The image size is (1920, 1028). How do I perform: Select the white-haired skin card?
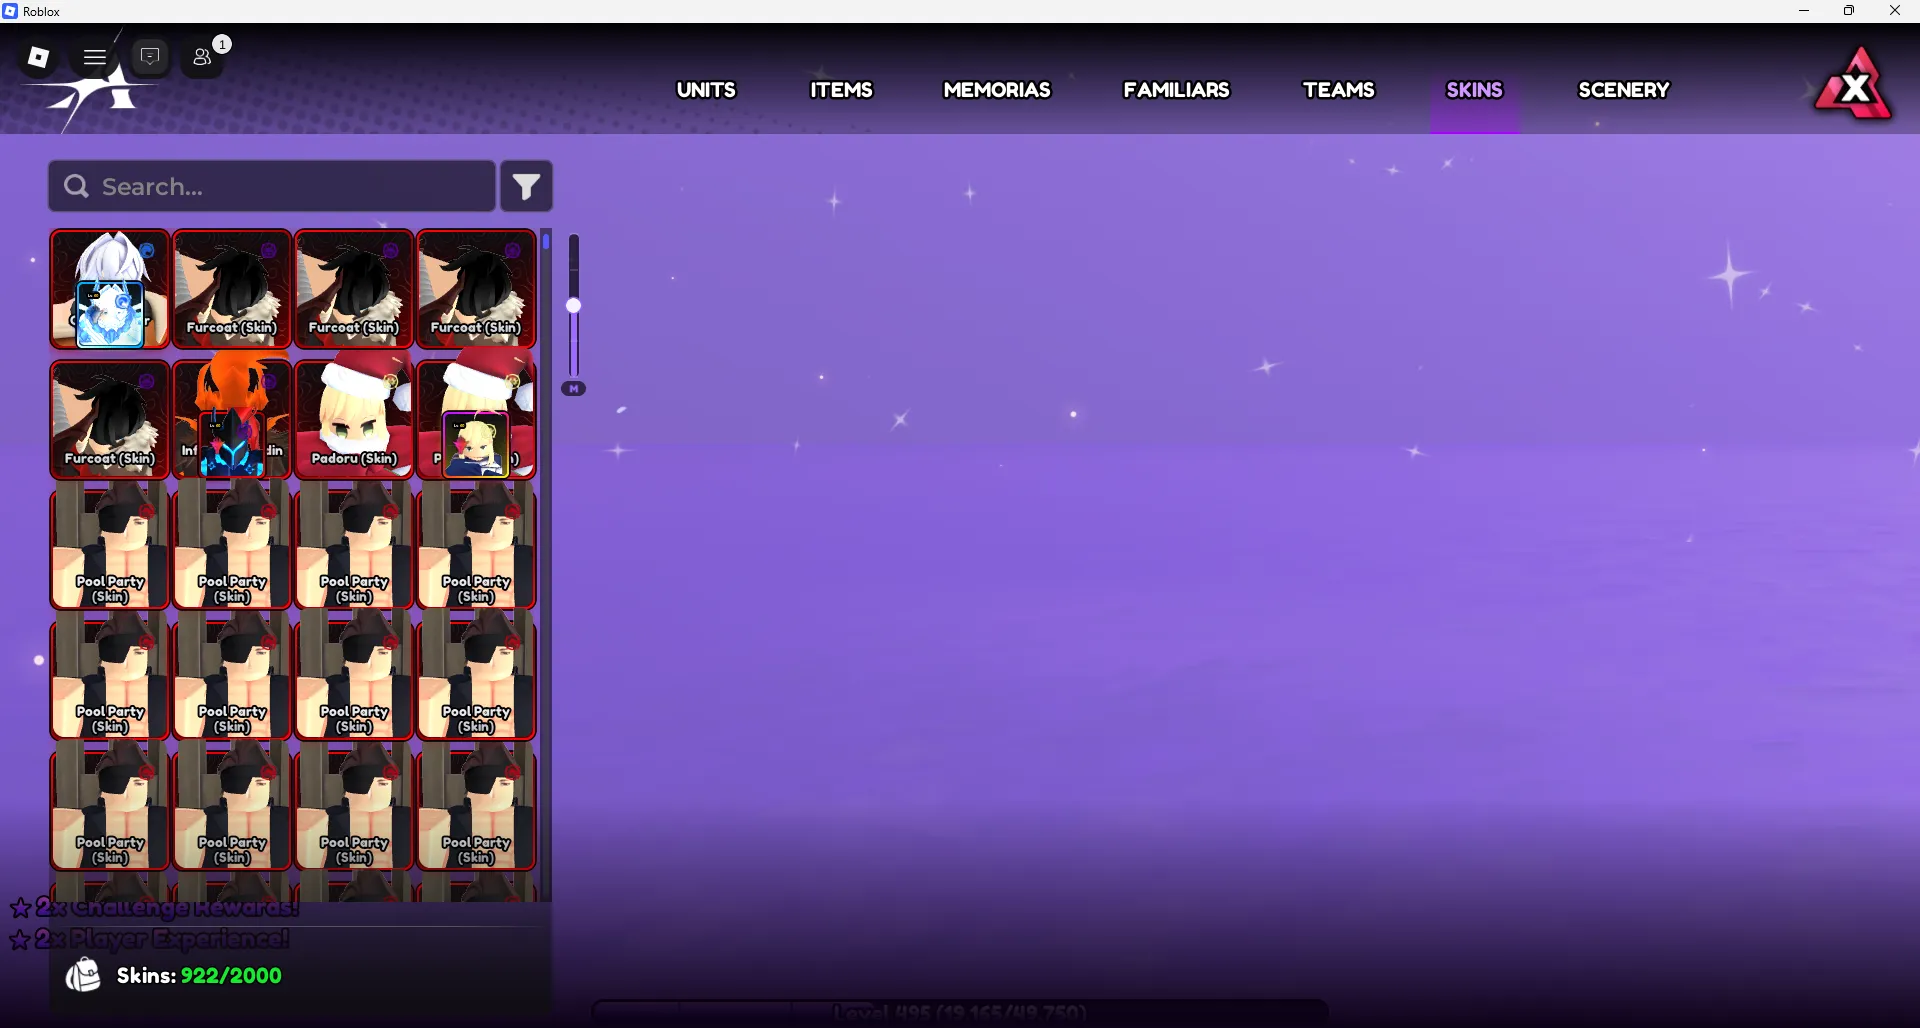coord(110,289)
